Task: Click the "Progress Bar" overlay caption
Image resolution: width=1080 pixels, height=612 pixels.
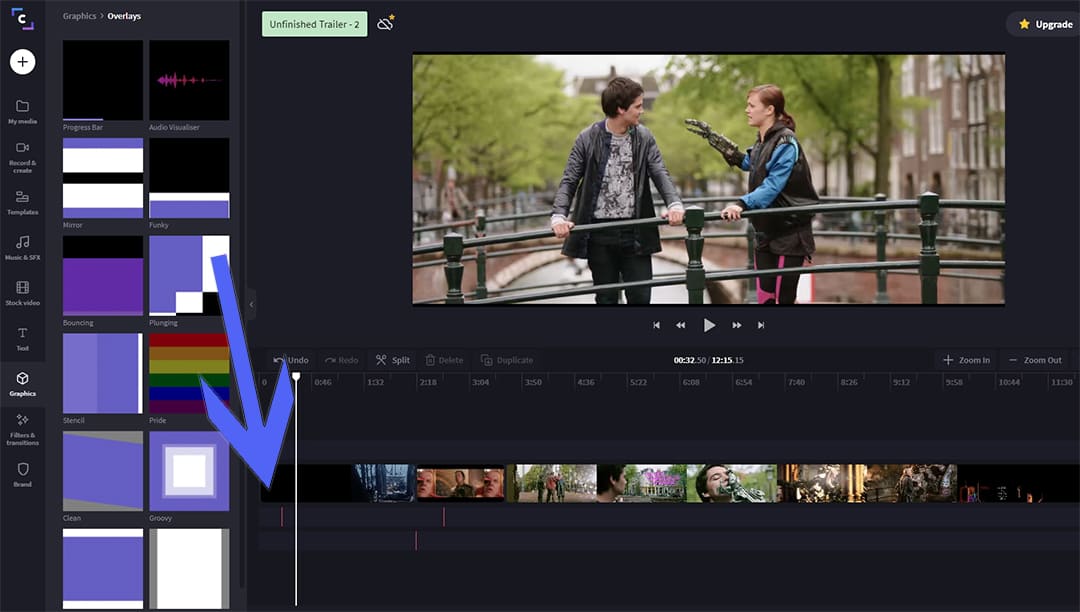Action: click(83, 127)
